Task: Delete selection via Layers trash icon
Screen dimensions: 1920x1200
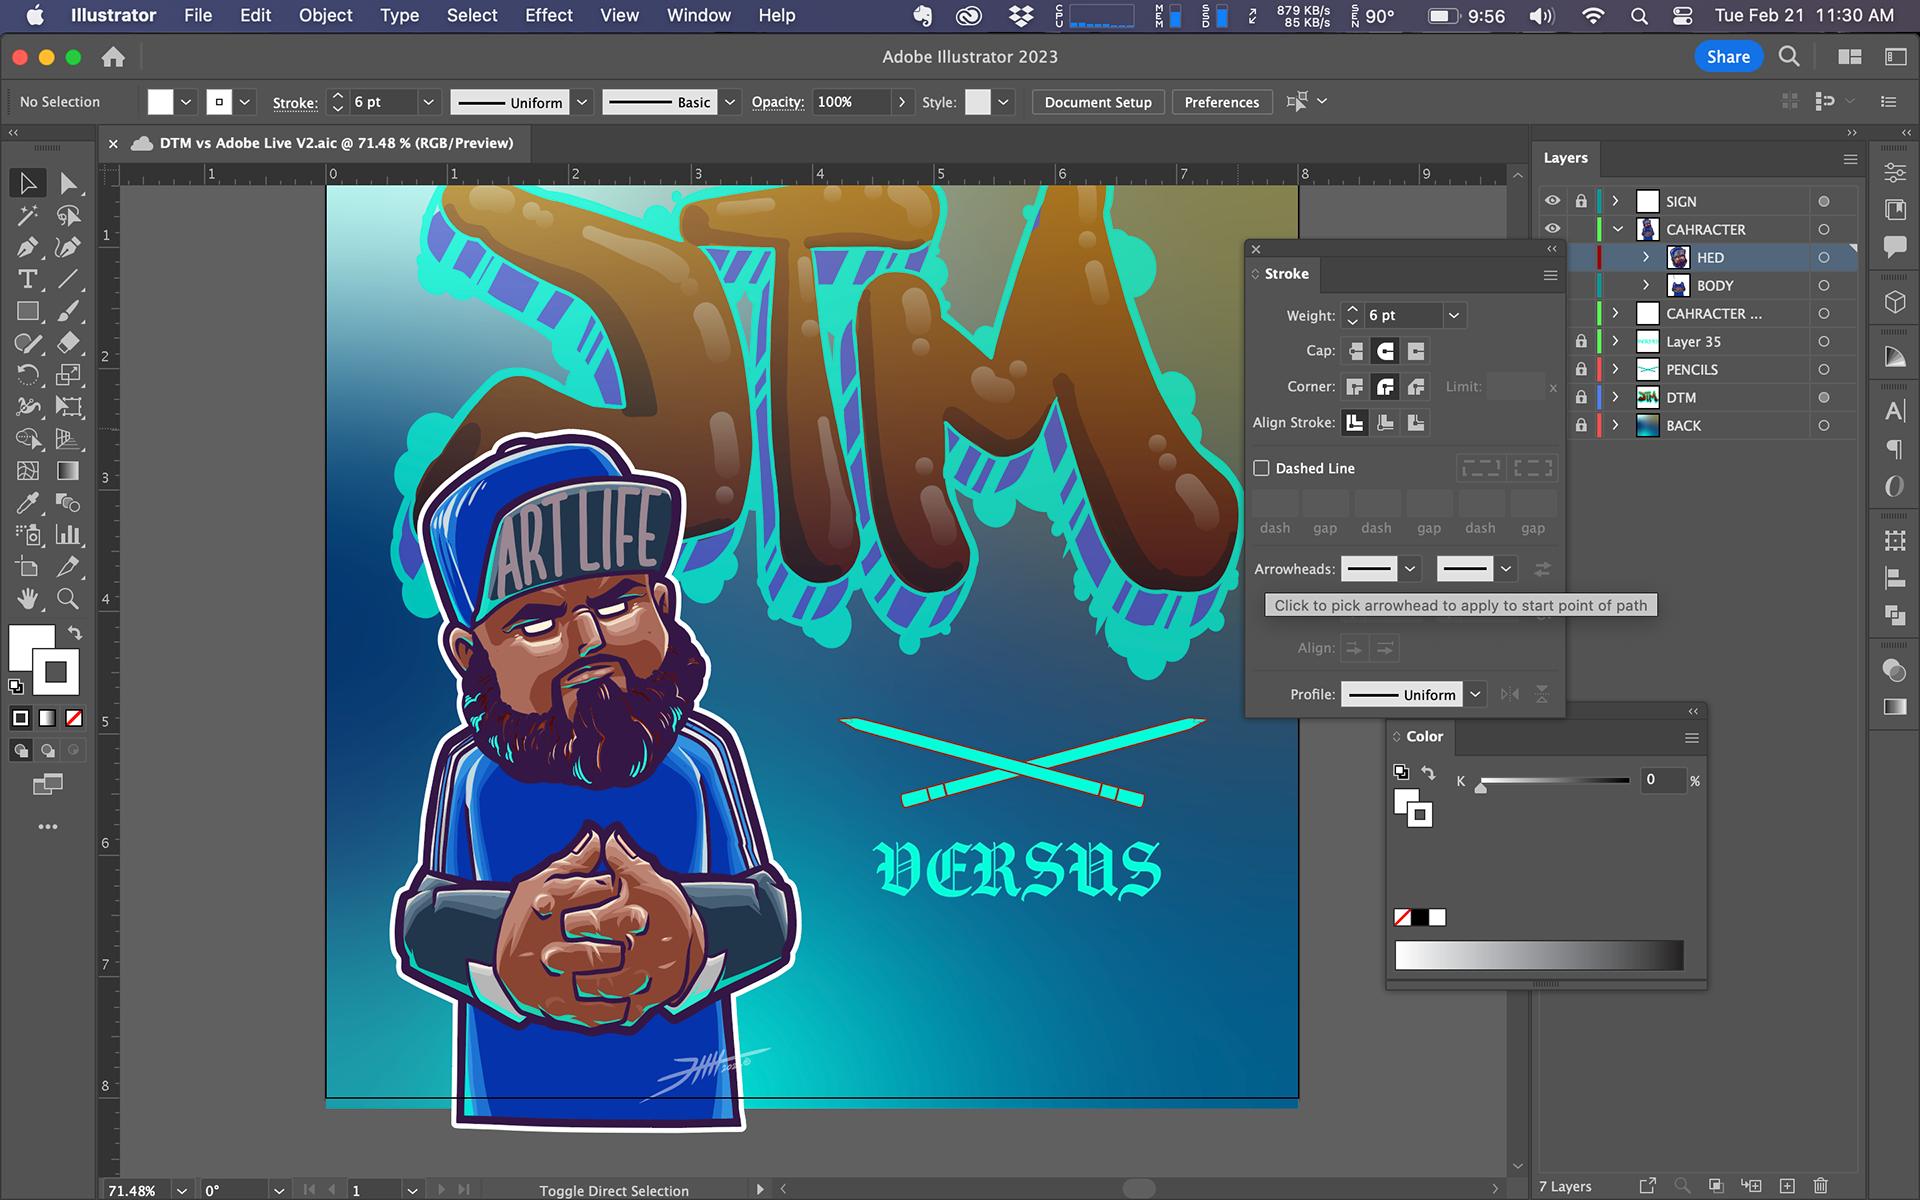Action: click(1821, 1186)
